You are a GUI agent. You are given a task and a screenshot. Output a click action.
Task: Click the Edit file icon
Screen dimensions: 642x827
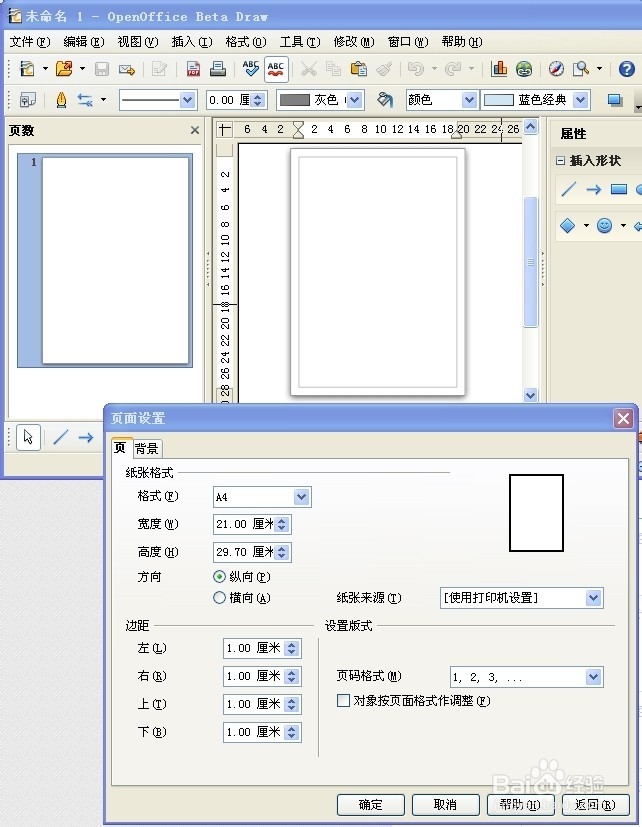tap(159, 69)
